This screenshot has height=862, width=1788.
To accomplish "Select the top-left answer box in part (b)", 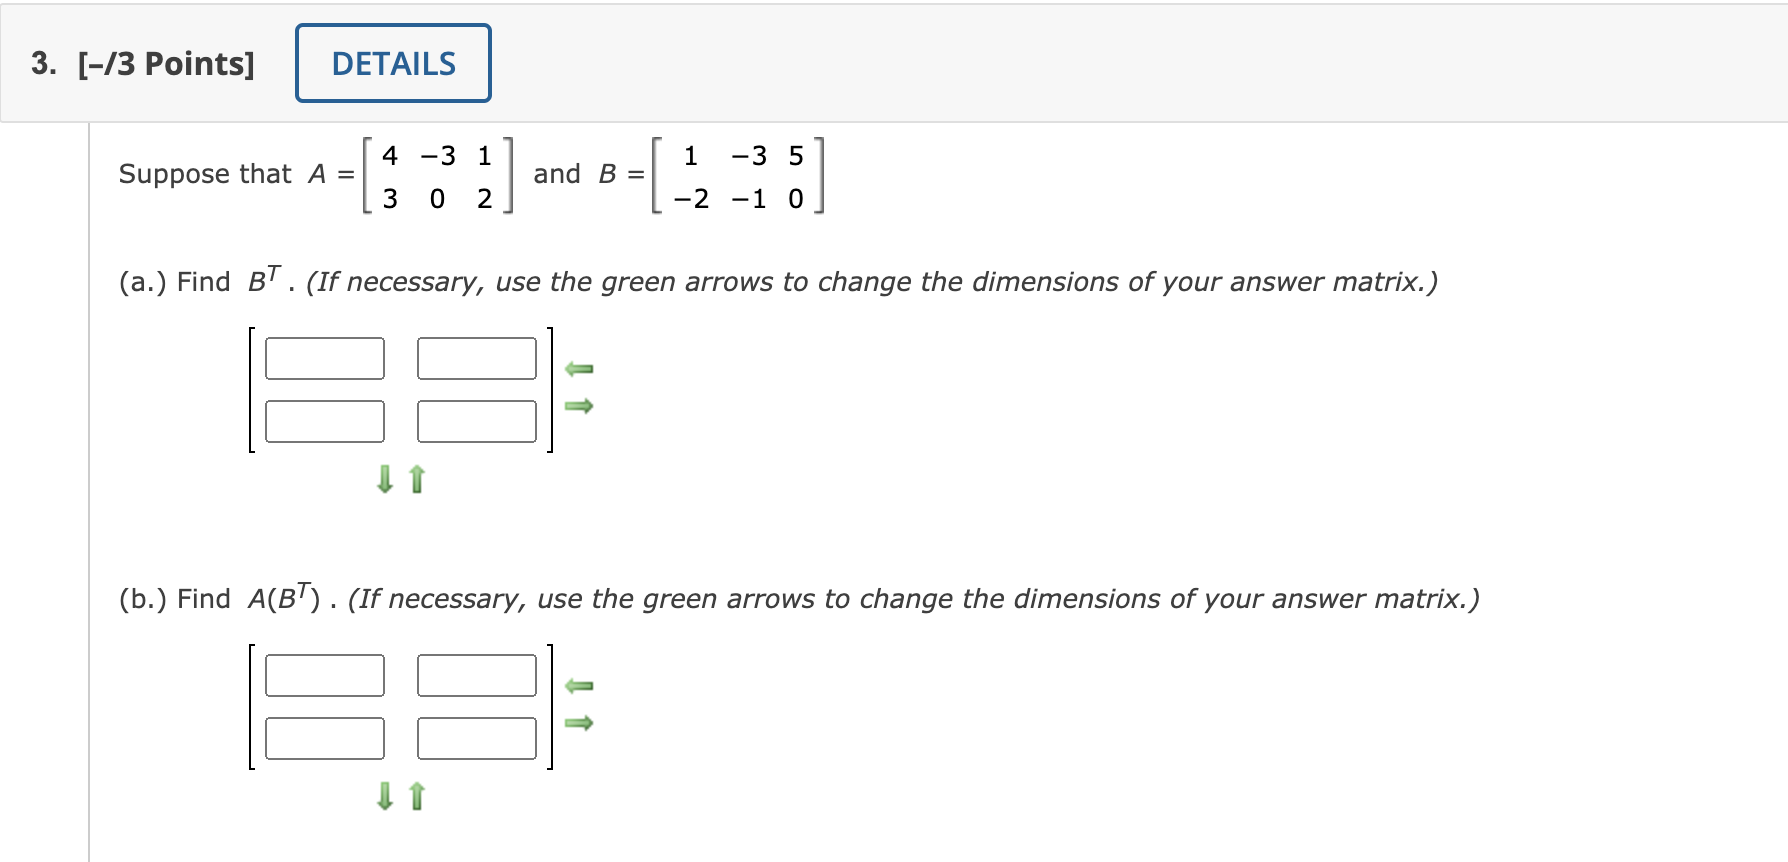I will [324, 675].
